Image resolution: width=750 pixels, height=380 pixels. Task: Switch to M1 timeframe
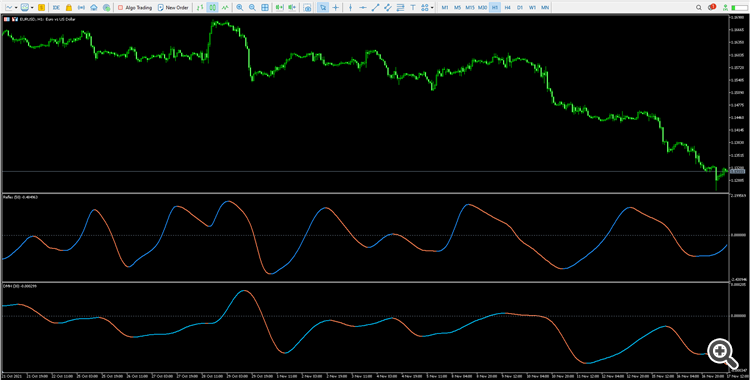coord(445,8)
